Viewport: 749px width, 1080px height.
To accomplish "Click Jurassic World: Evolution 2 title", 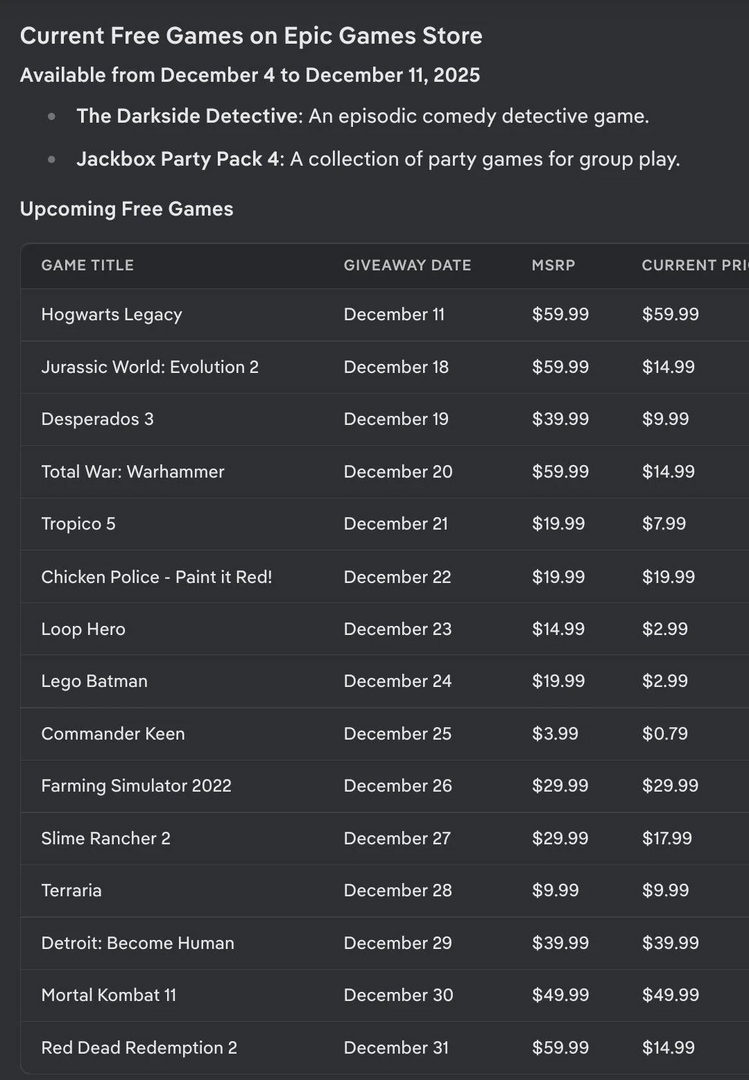I will click(x=150, y=367).
